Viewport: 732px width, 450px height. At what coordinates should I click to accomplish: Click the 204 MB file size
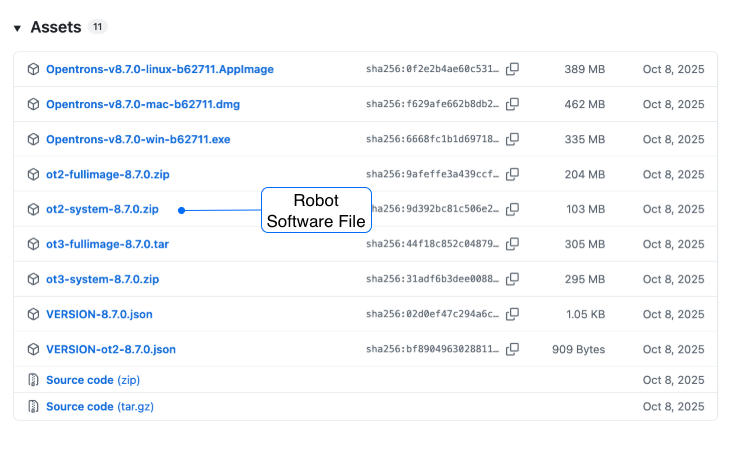point(584,174)
